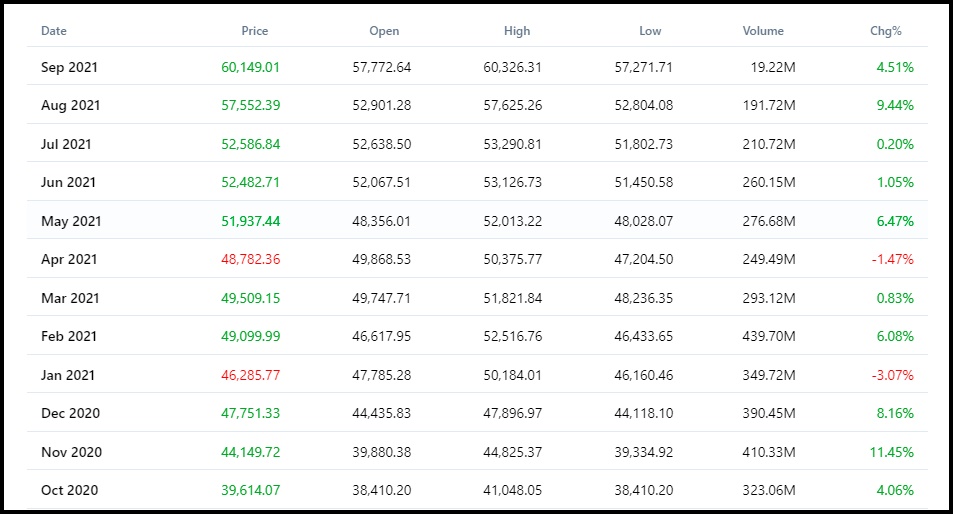The image size is (953, 514).
Task: Sort by the Volume column header
Action: click(763, 31)
